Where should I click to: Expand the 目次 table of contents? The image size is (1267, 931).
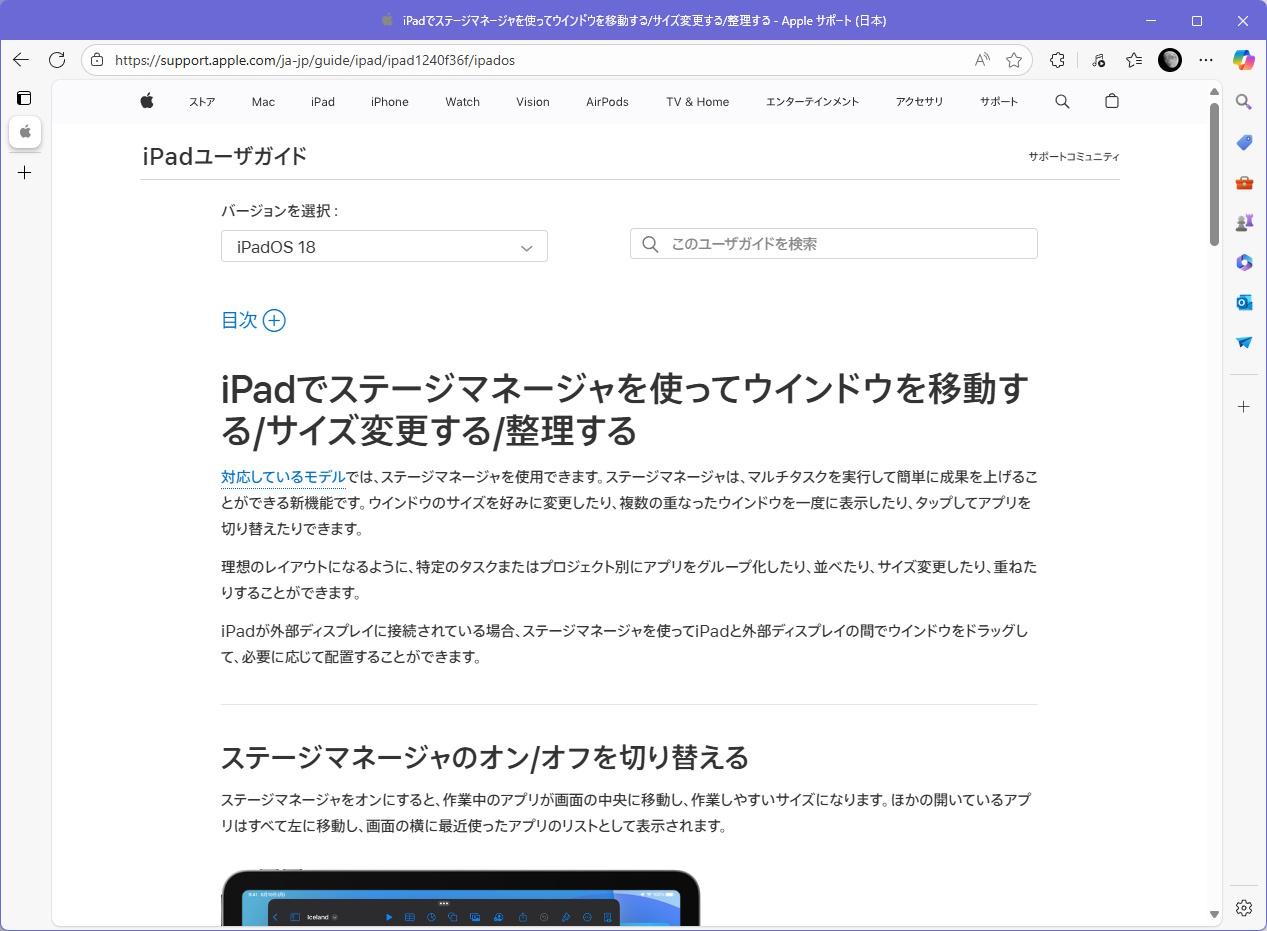point(252,320)
